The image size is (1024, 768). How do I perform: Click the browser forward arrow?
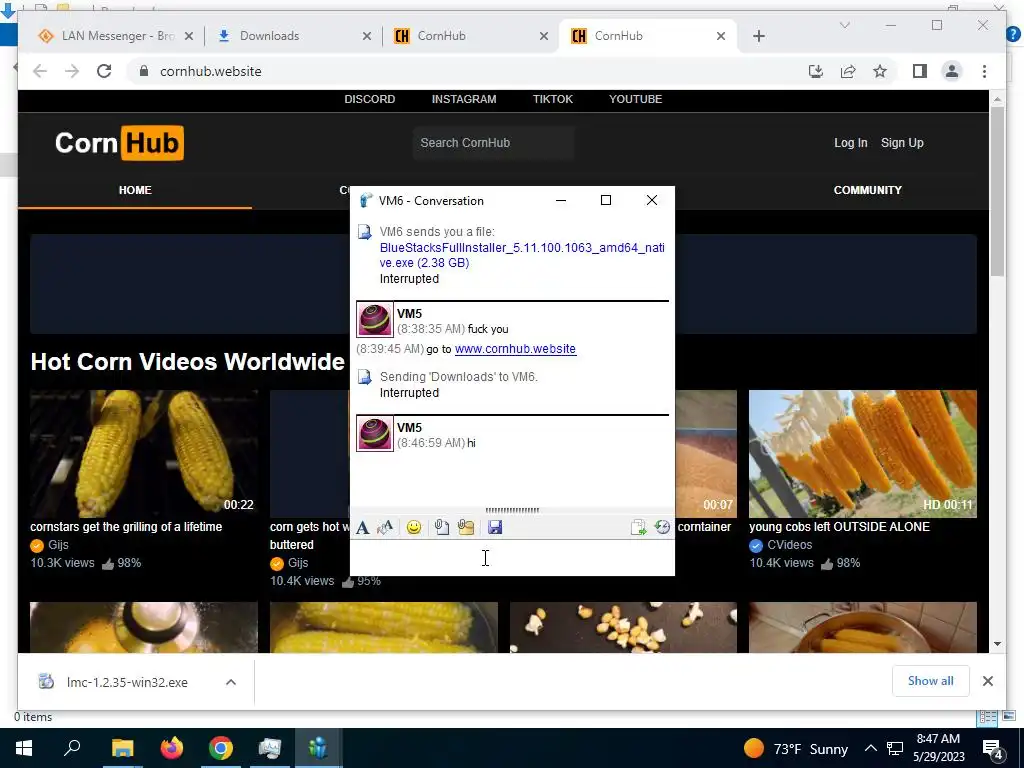72,71
